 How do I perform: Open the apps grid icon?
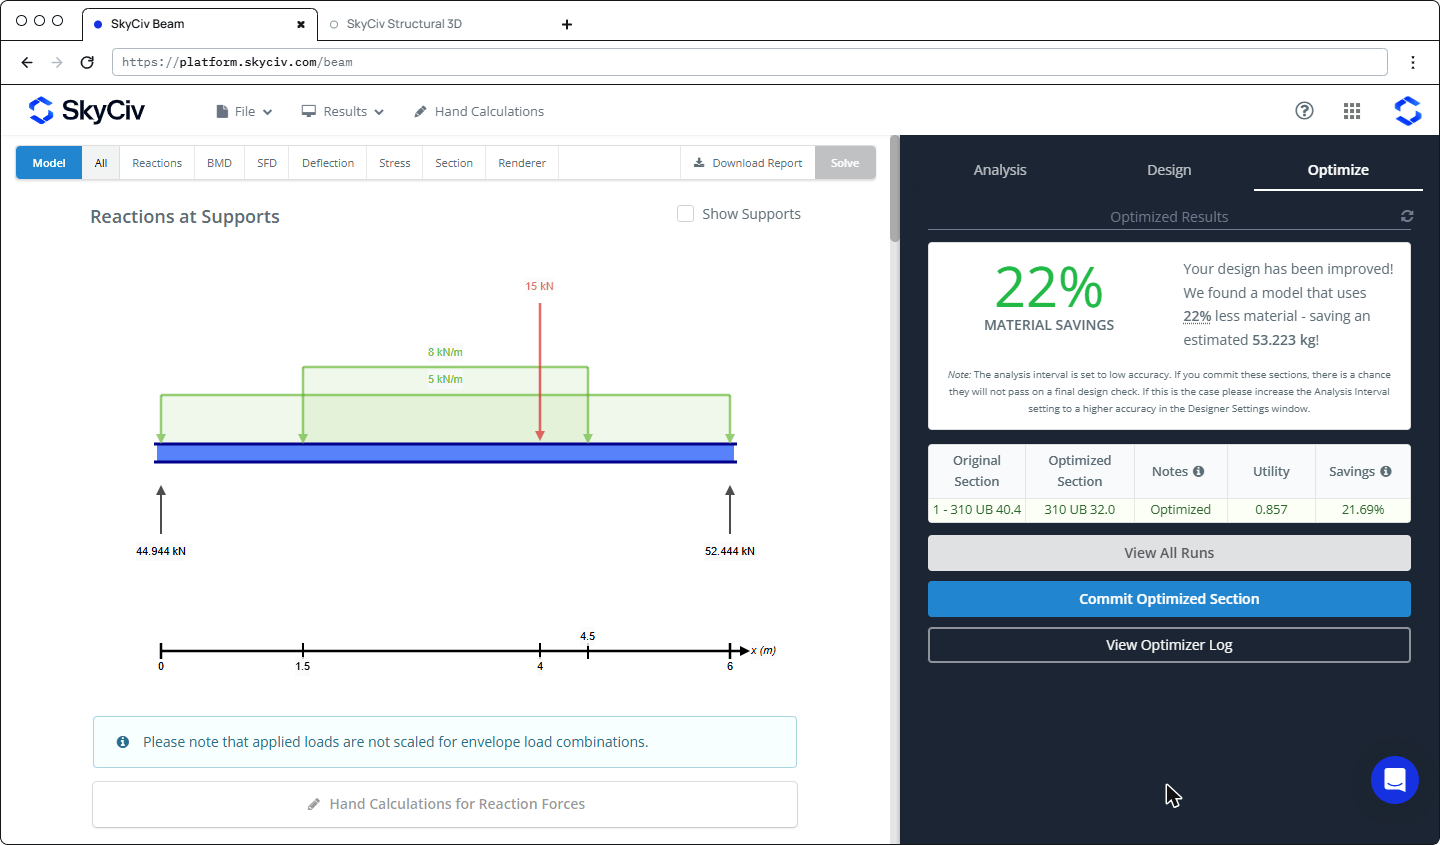point(1352,111)
